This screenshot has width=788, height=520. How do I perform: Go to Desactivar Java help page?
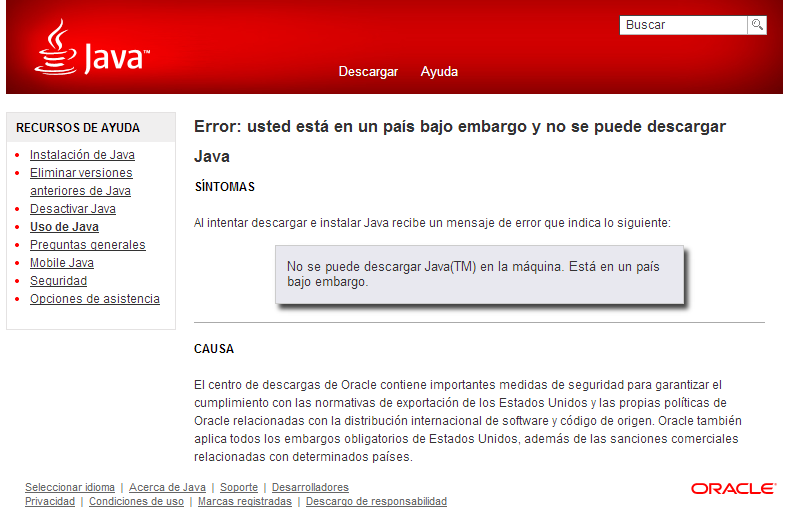click(x=73, y=209)
